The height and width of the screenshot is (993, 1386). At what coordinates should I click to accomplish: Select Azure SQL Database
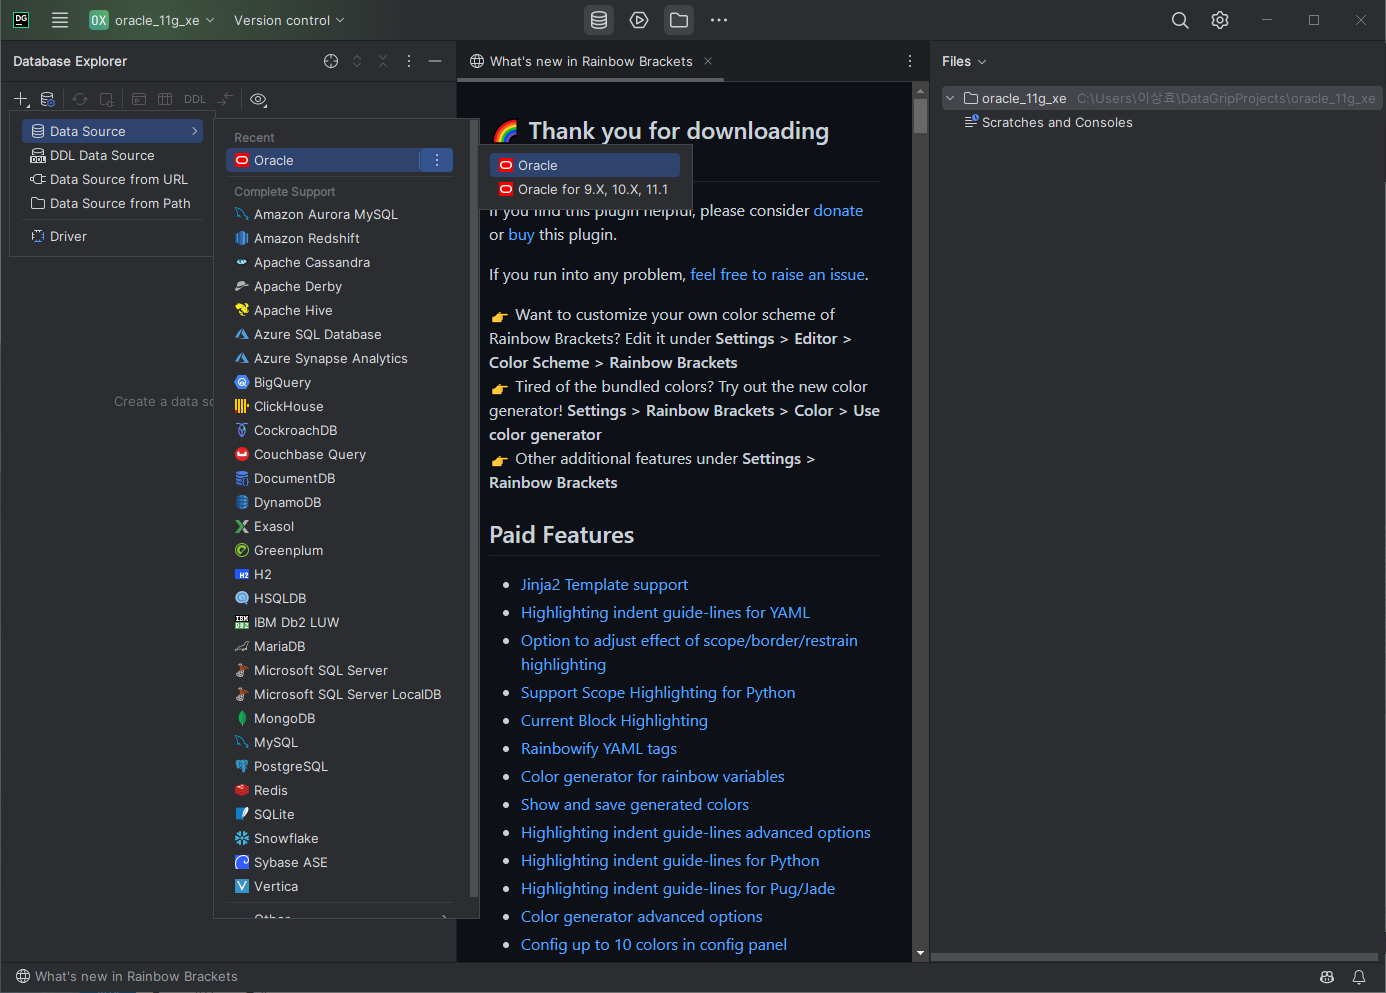pos(340,334)
